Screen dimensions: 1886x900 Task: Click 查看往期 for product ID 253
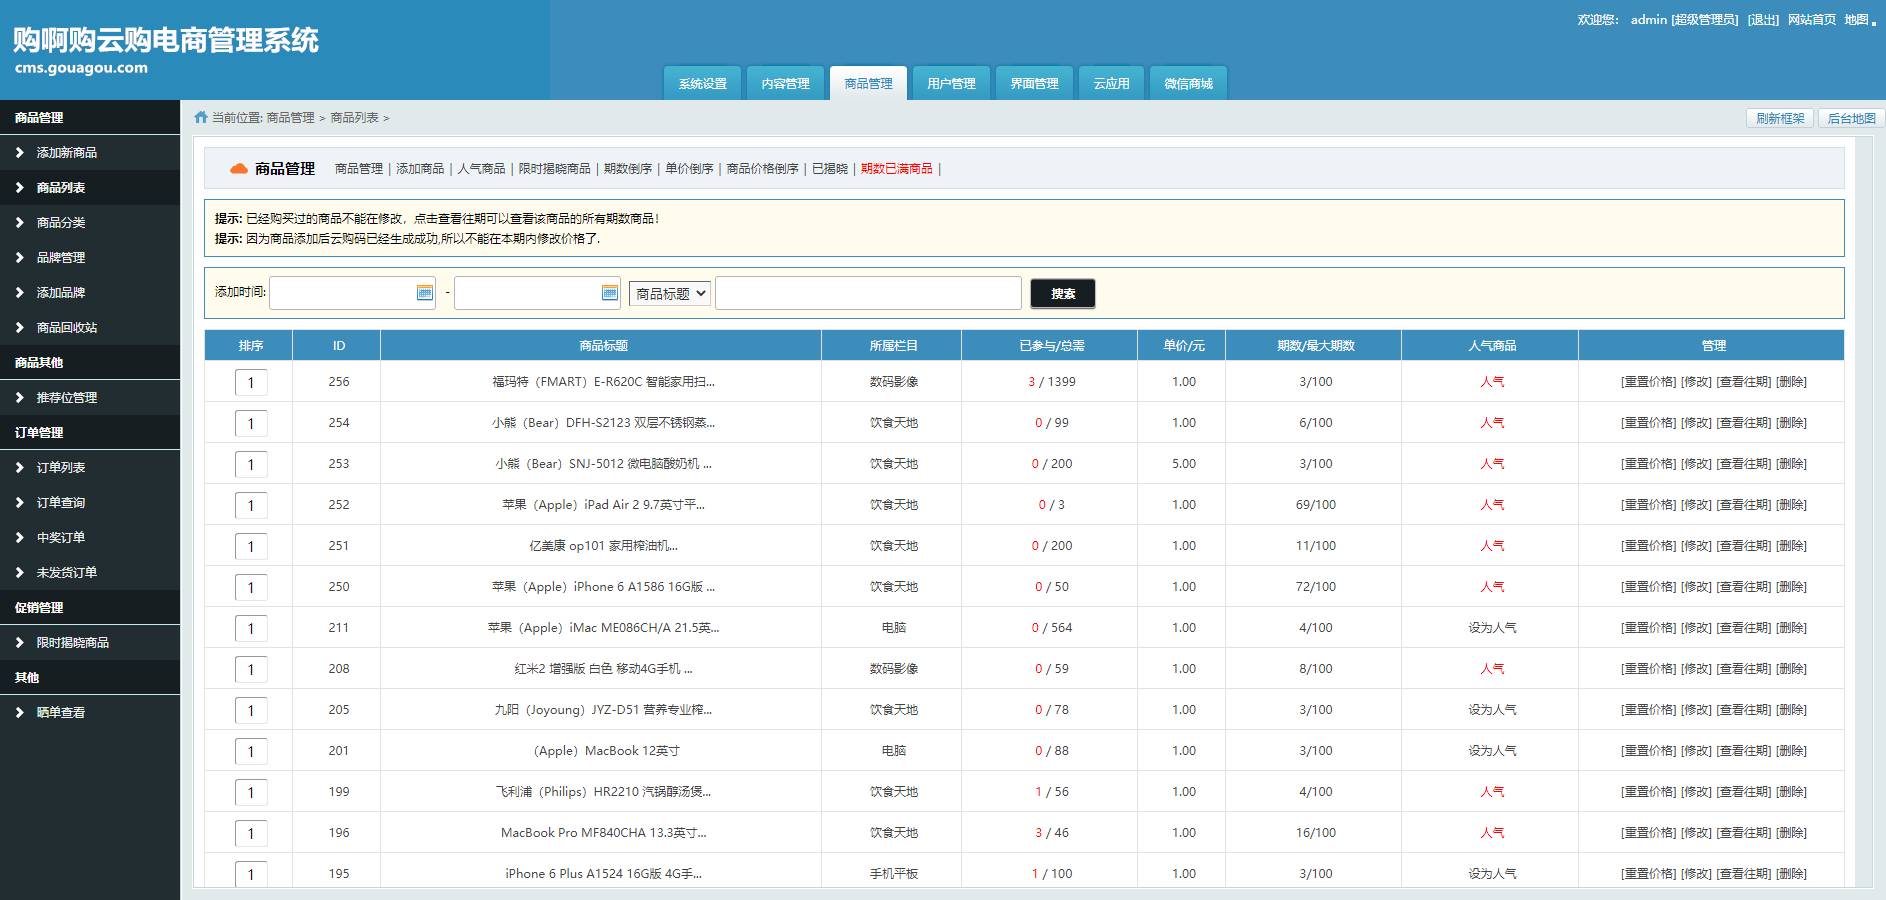(x=1743, y=464)
